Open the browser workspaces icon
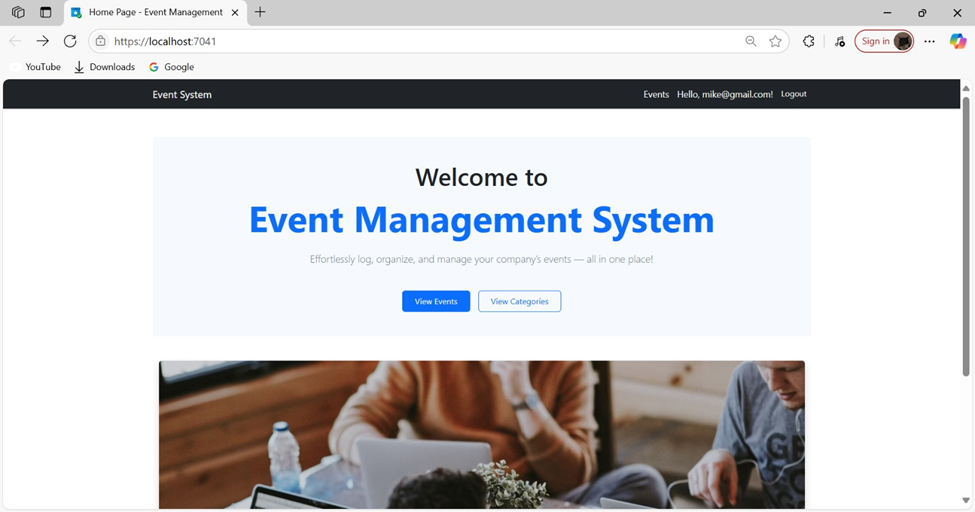 point(18,12)
